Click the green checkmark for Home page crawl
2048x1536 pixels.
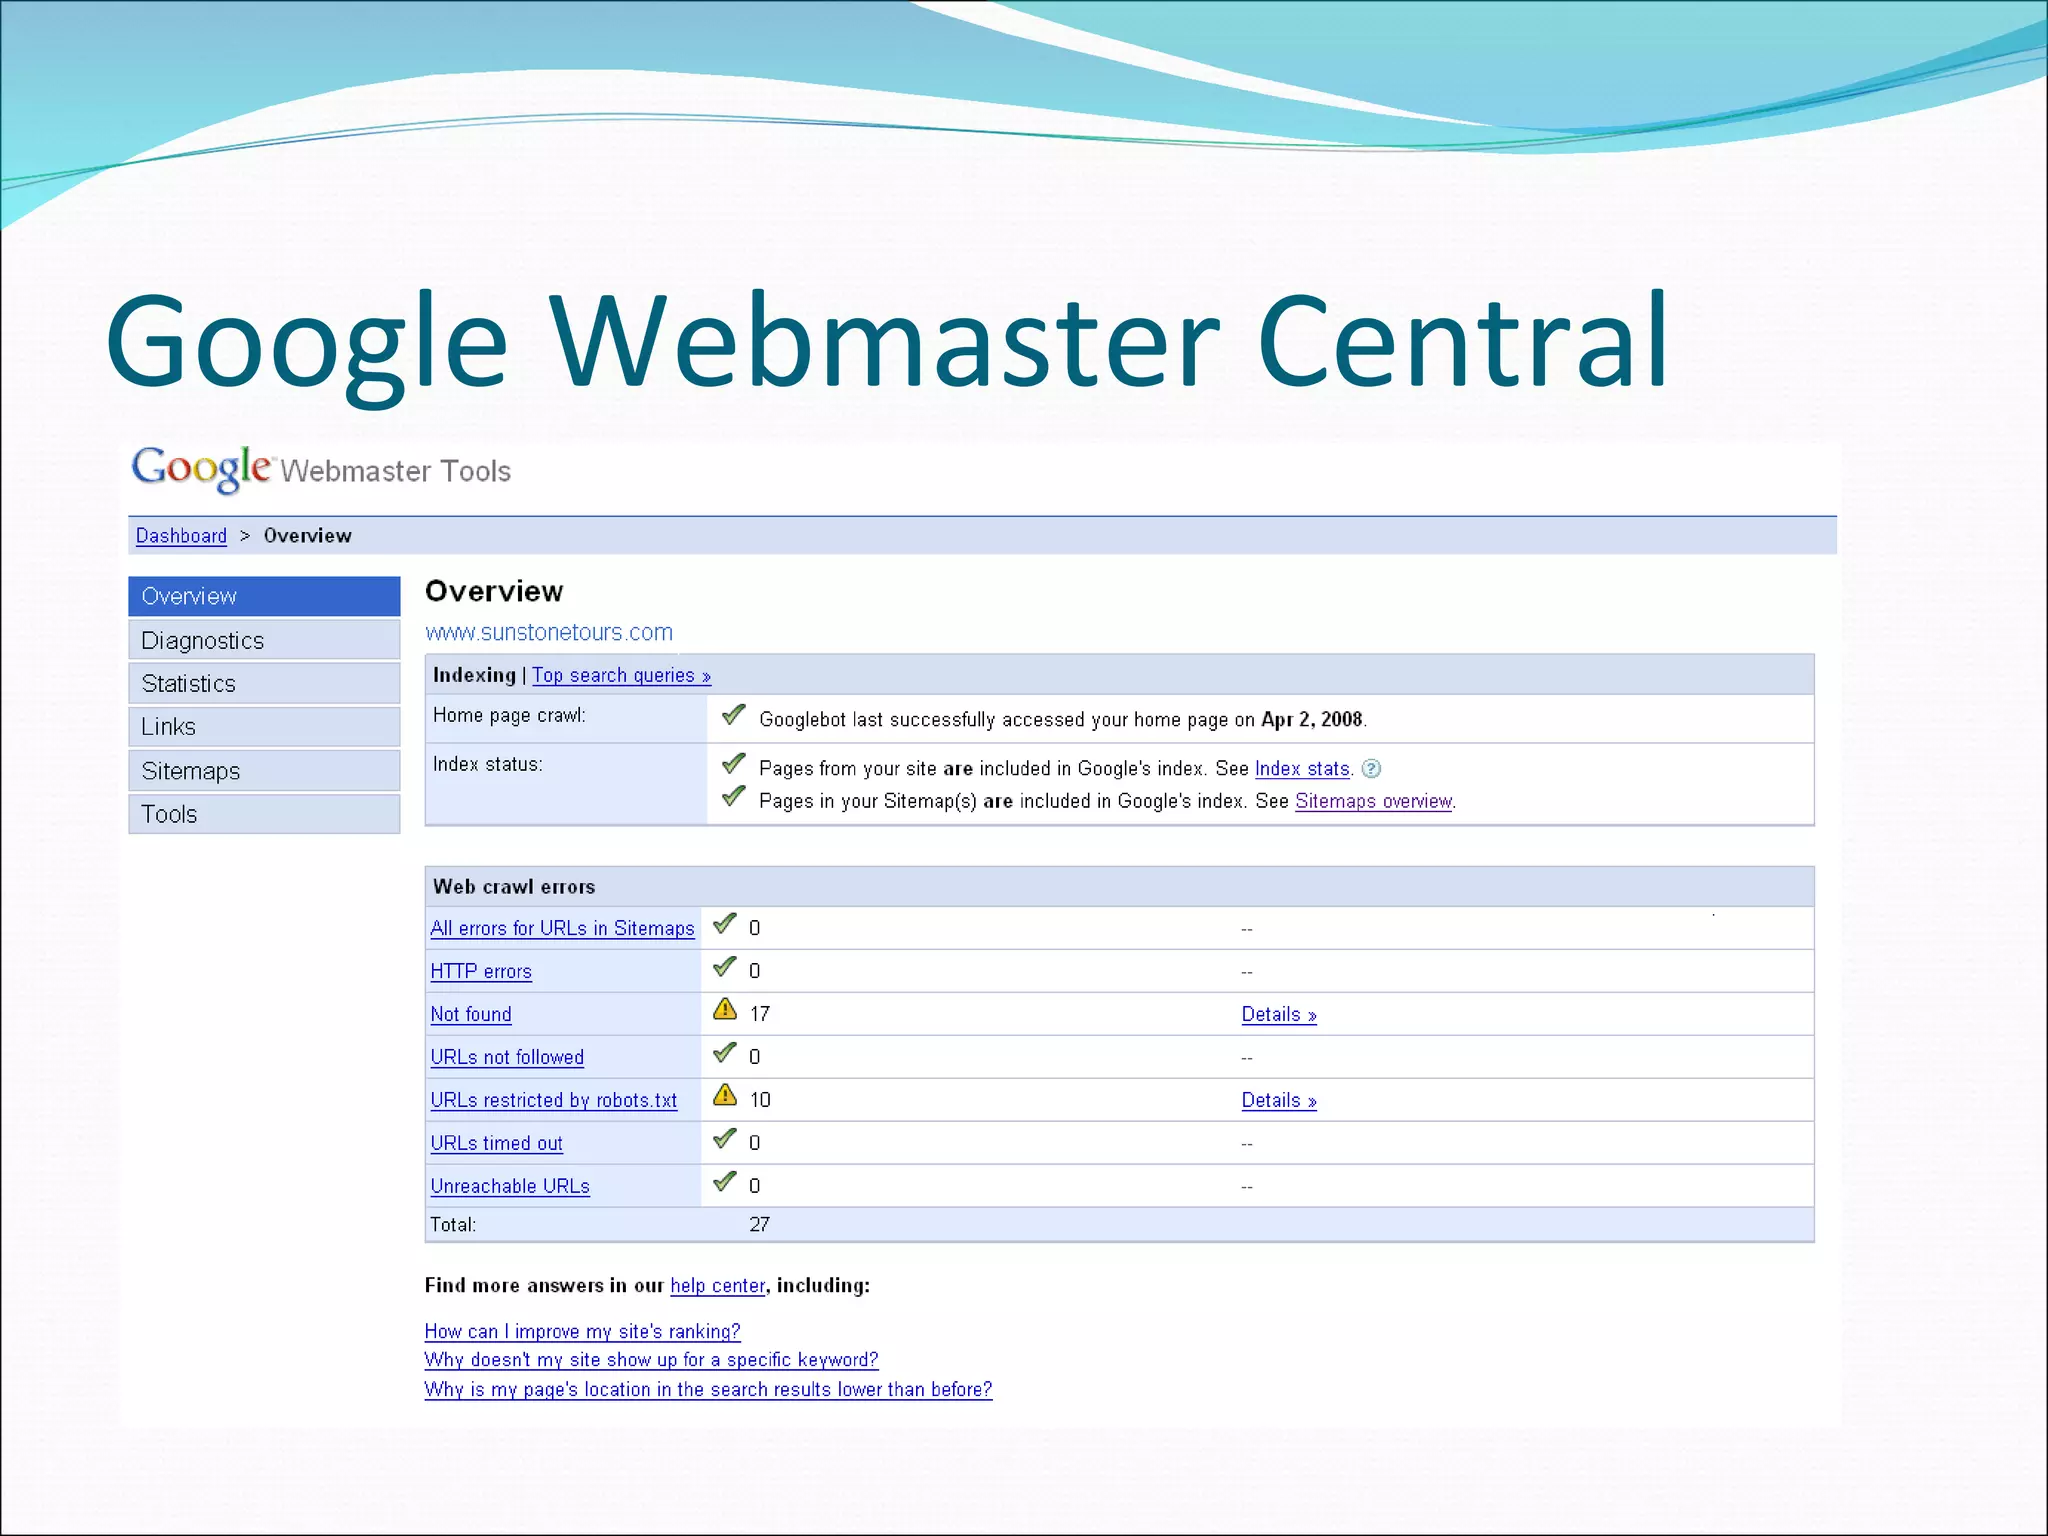point(734,715)
